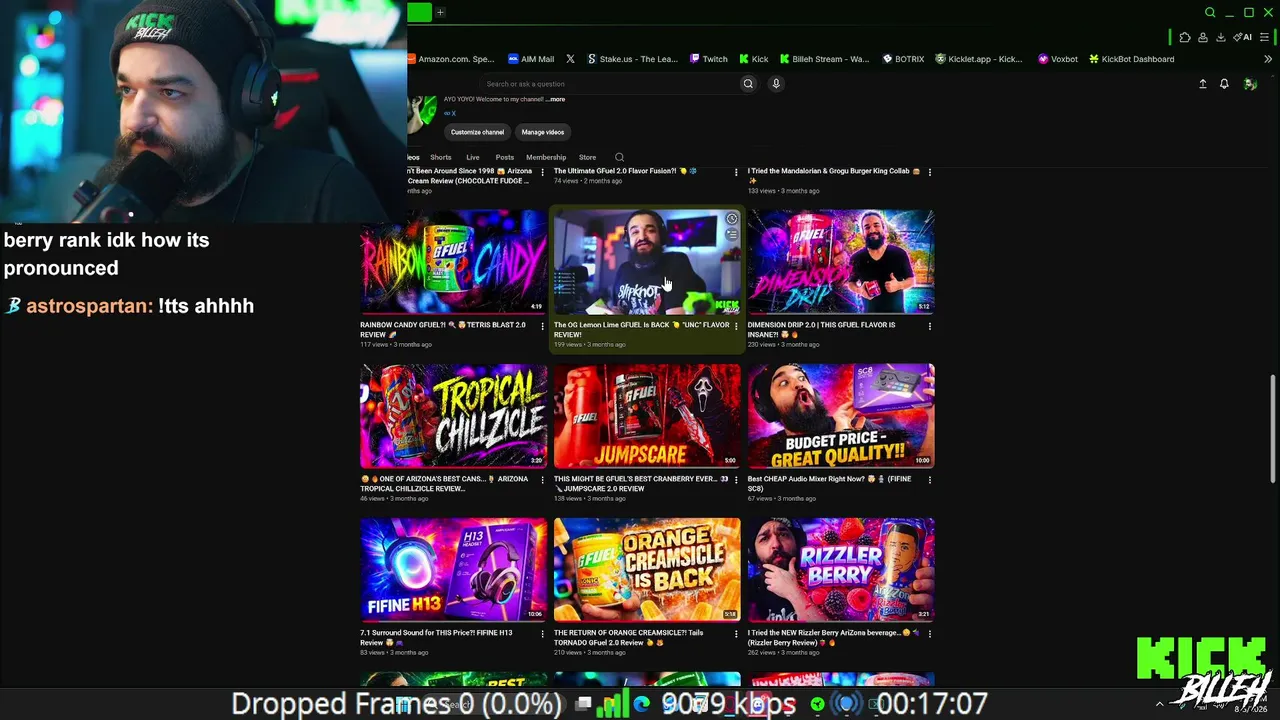
Task: Open the FIFINE H13 headset video thumbnail
Action: (454, 570)
